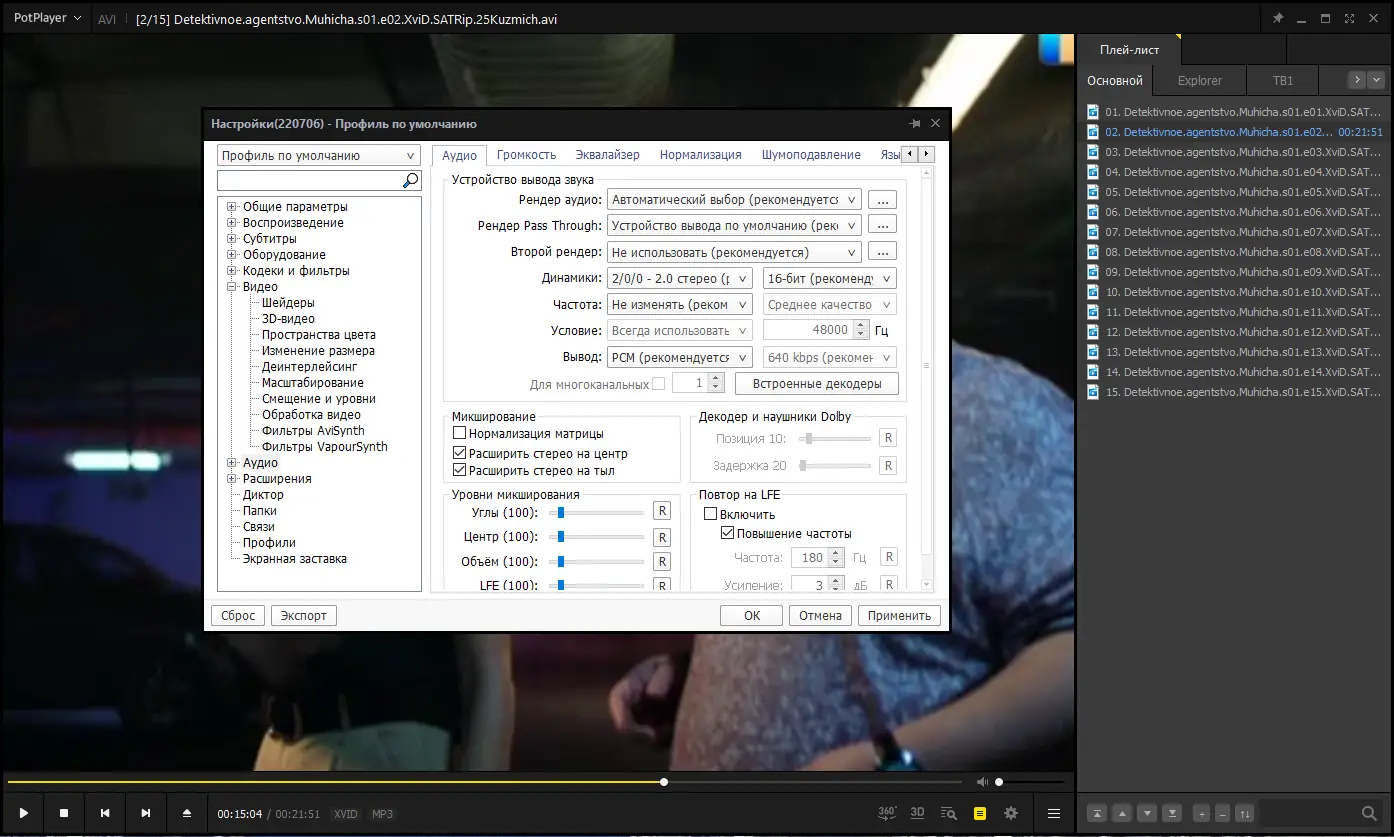
Task: Click the Play button in the player
Action: (x=24, y=813)
